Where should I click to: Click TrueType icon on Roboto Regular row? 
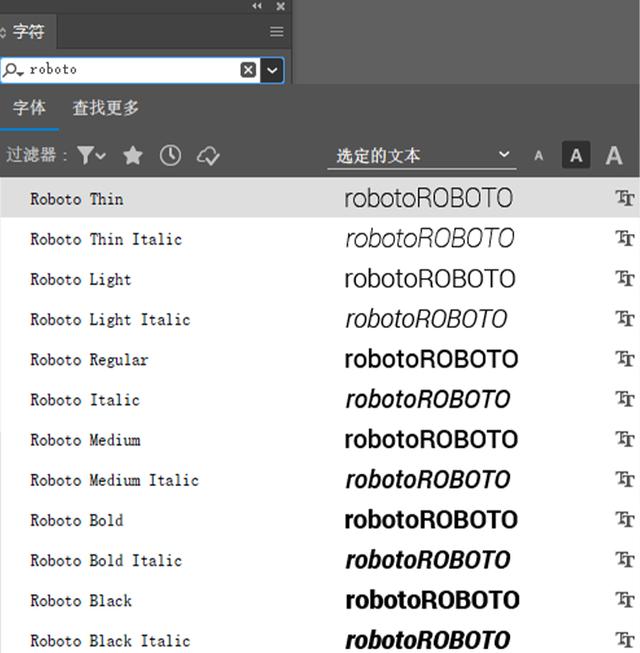(625, 359)
